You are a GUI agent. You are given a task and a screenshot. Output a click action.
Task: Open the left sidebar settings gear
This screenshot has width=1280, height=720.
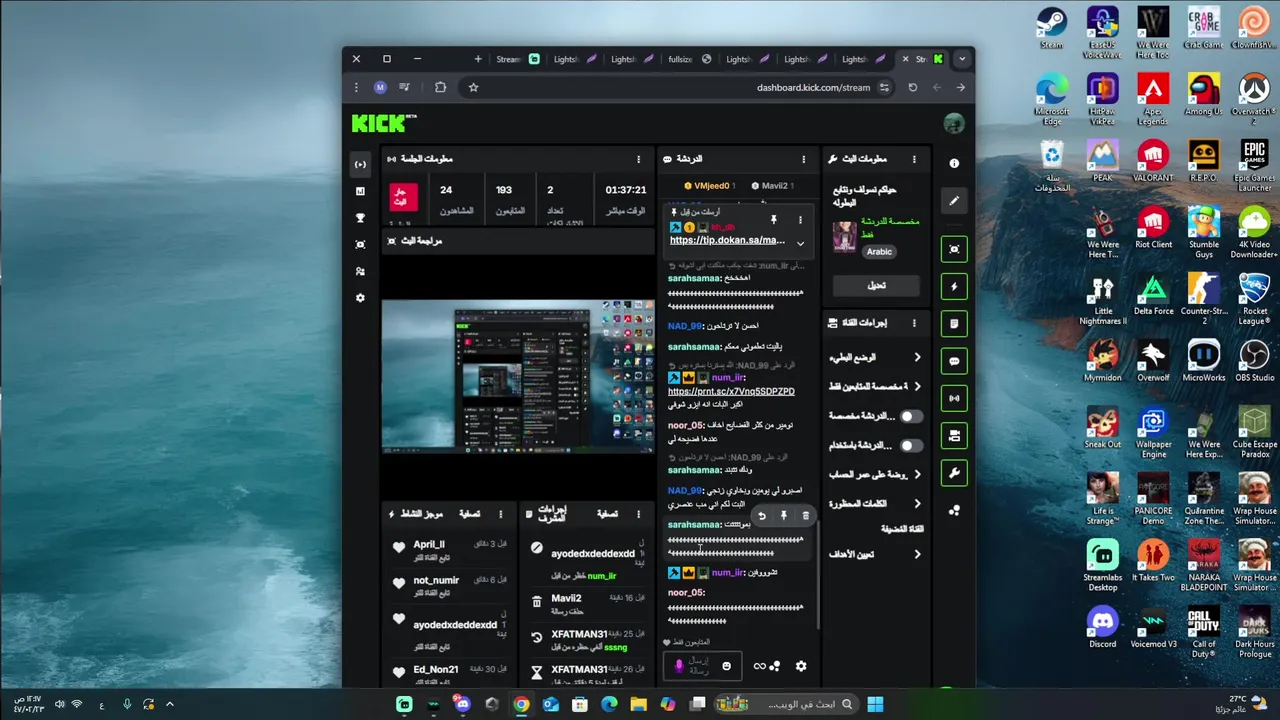click(x=361, y=298)
